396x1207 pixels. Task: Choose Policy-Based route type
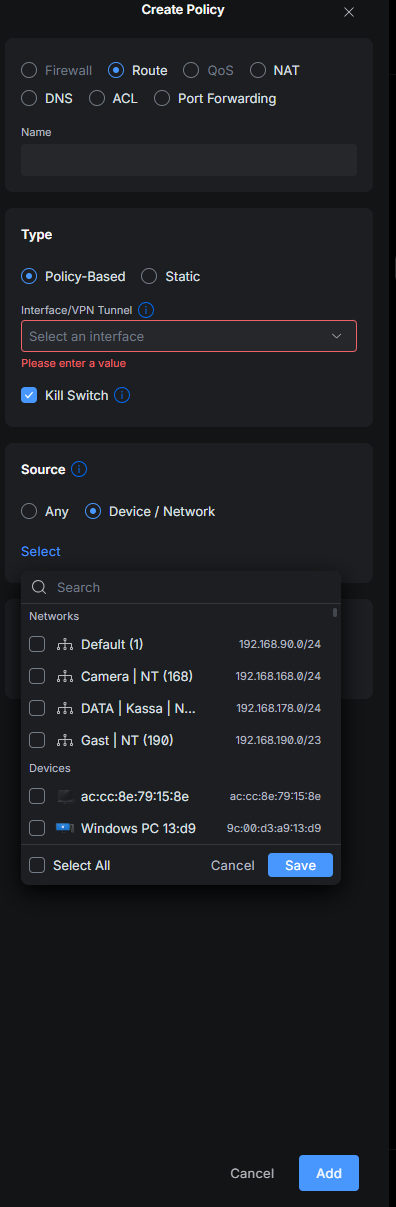29,276
